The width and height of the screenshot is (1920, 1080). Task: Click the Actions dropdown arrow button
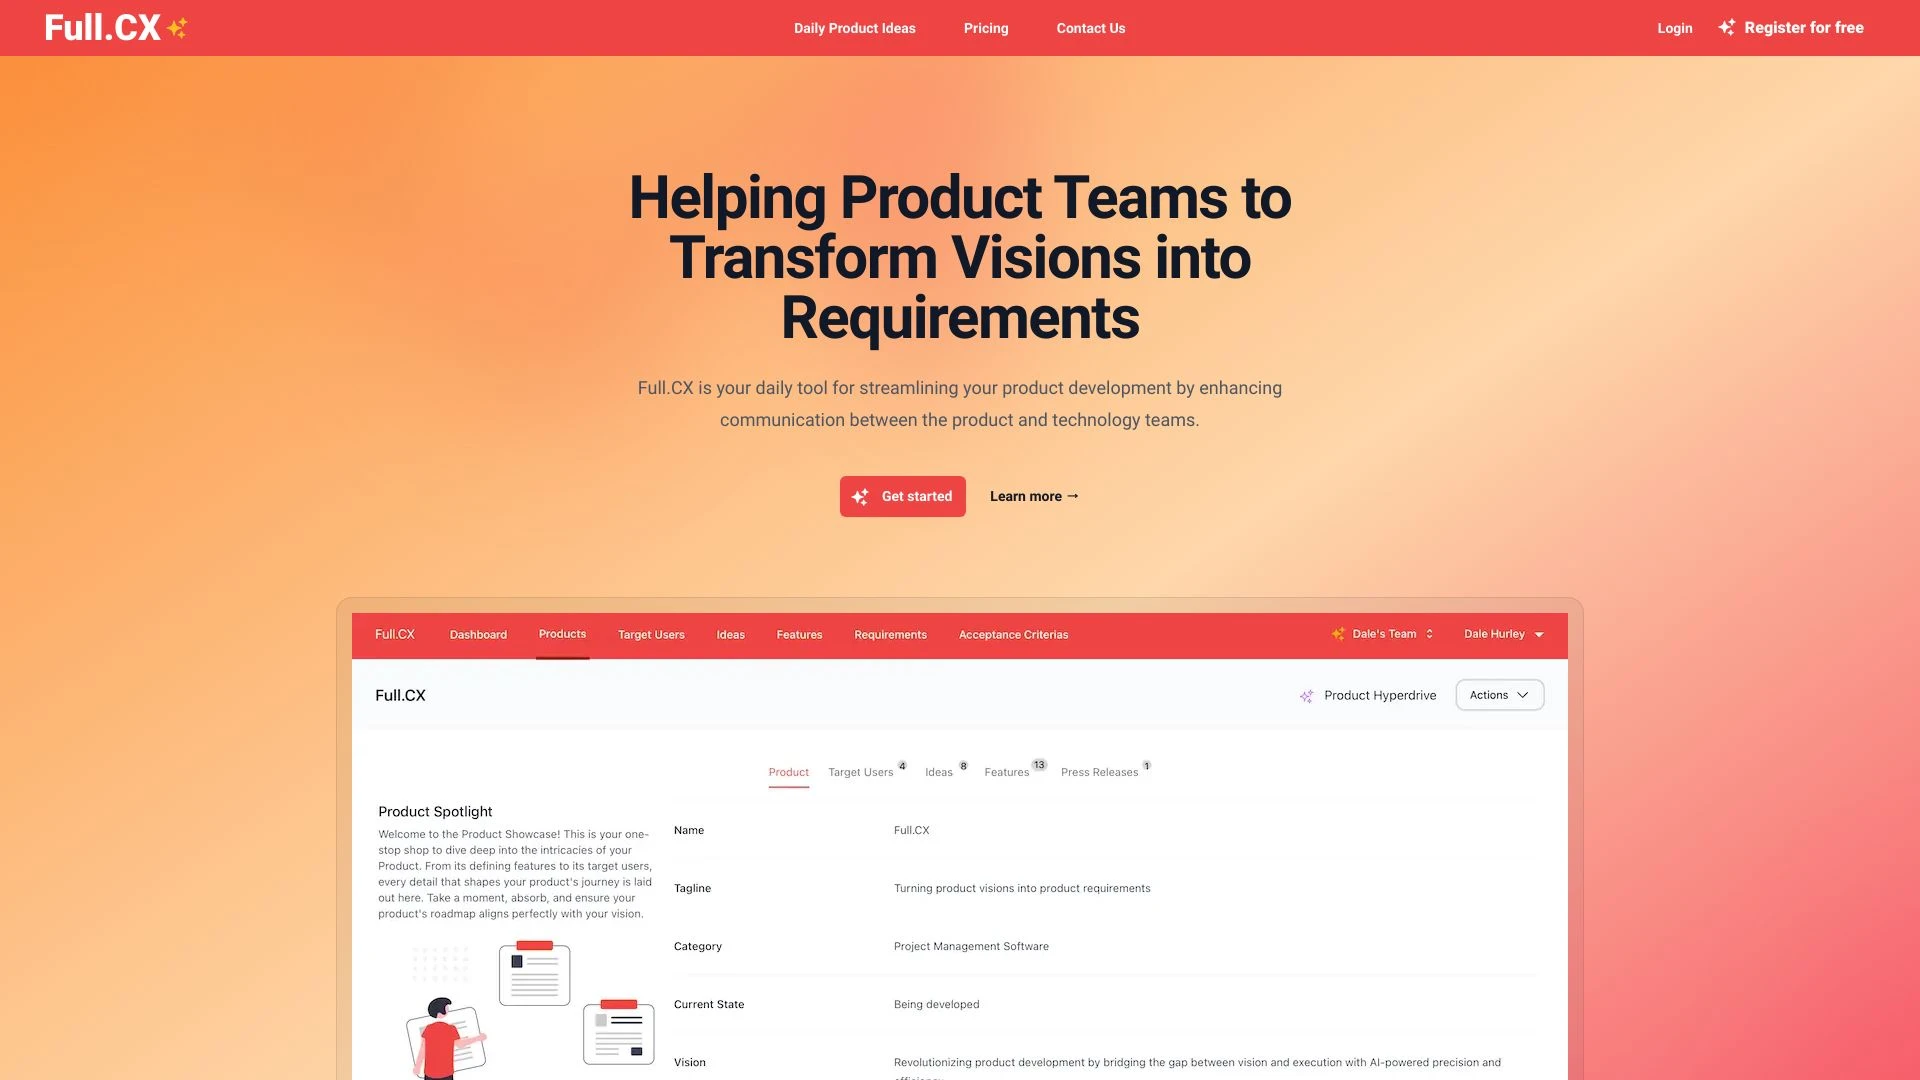[x=1522, y=694]
